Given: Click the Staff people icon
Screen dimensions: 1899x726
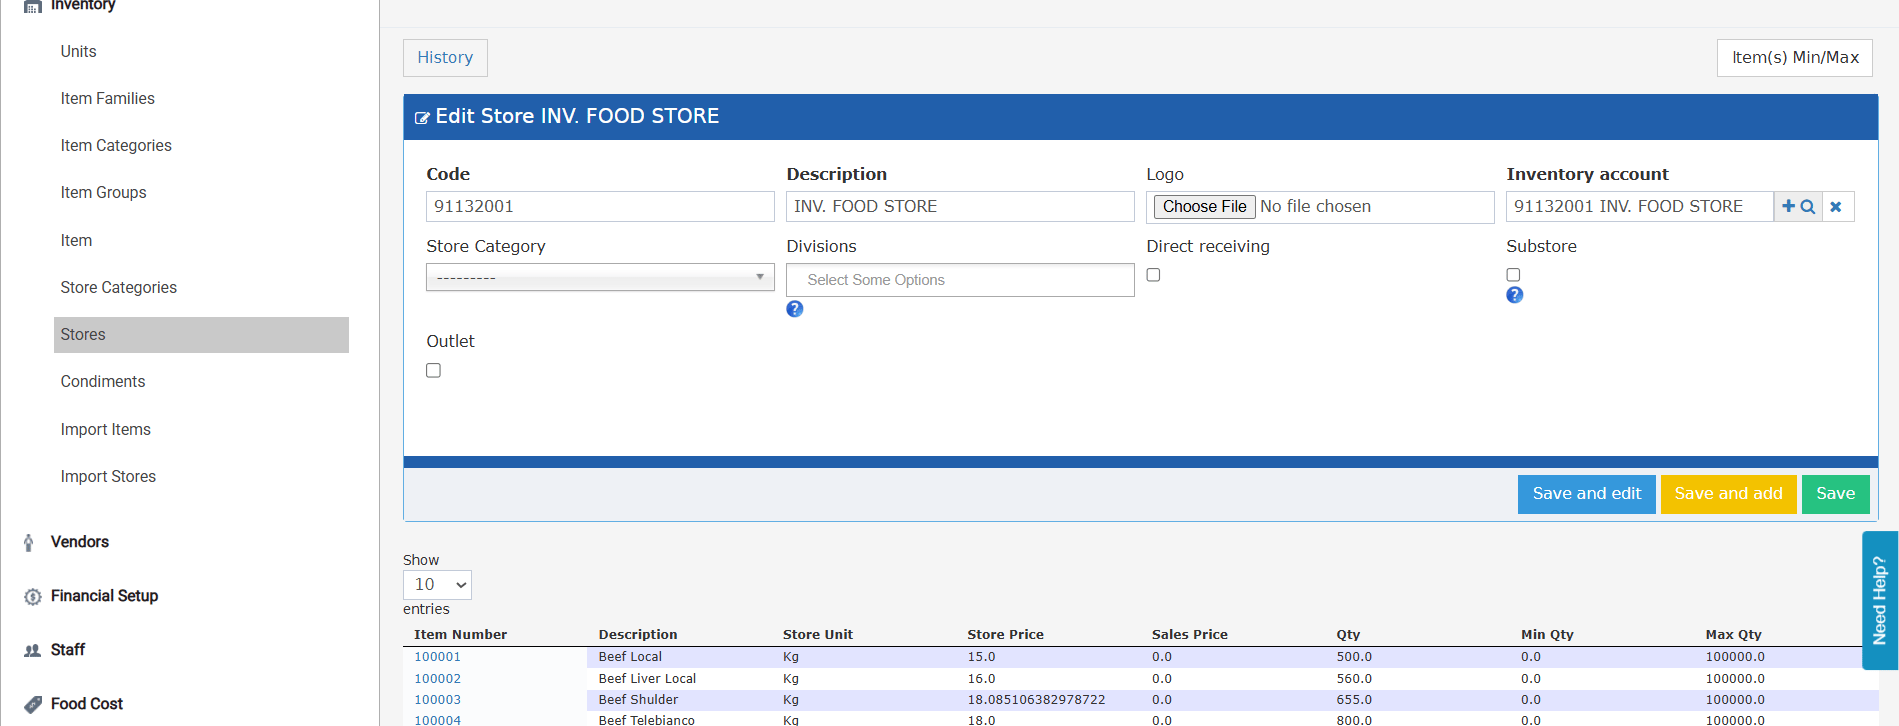Looking at the screenshot, I should 33,651.
